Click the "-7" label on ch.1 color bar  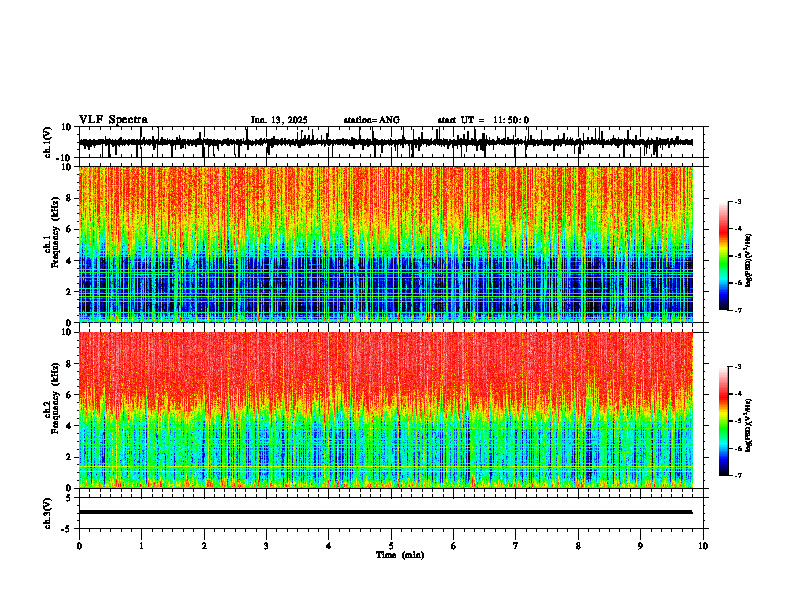737,310
